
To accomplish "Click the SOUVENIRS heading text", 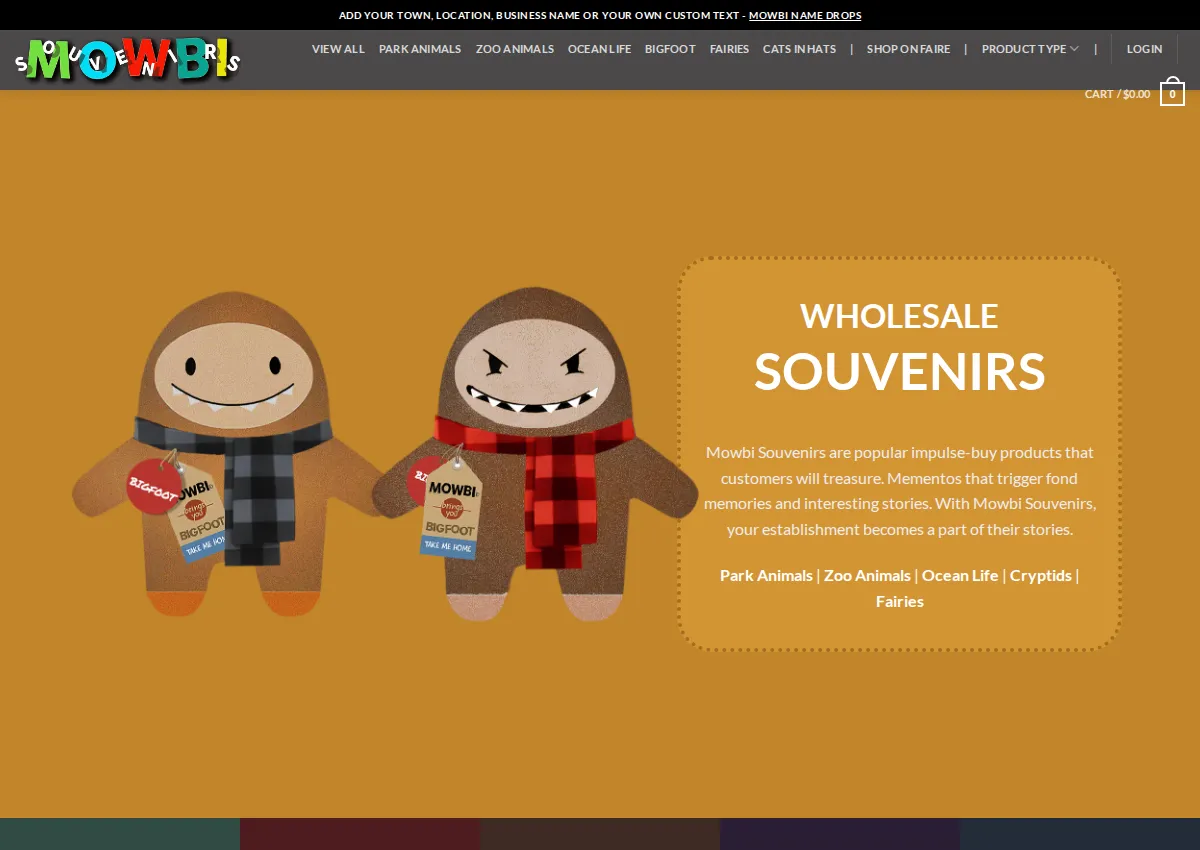I will coord(899,371).
